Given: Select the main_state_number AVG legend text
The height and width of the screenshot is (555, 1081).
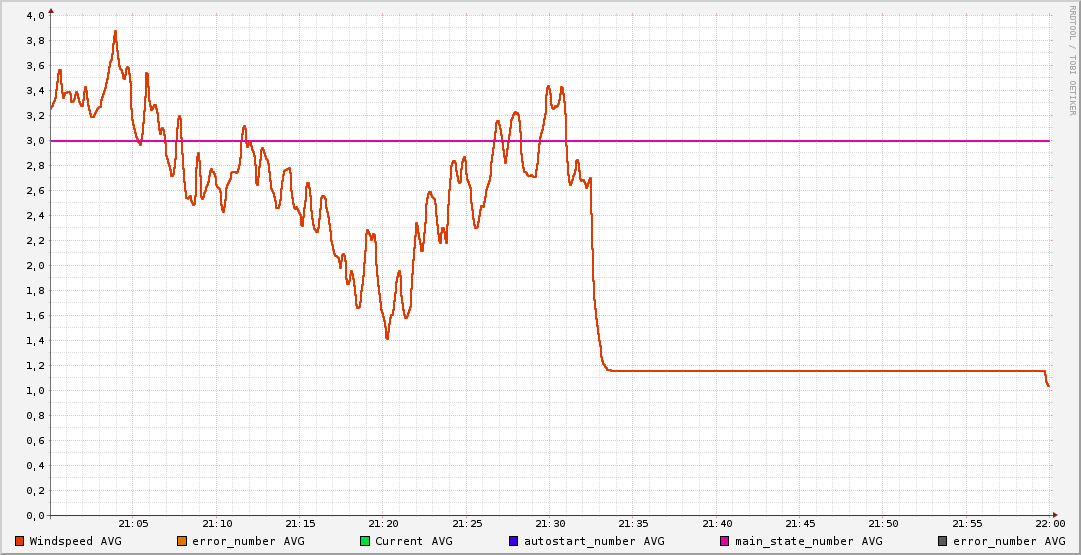Looking at the screenshot, I should coord(809,541).
